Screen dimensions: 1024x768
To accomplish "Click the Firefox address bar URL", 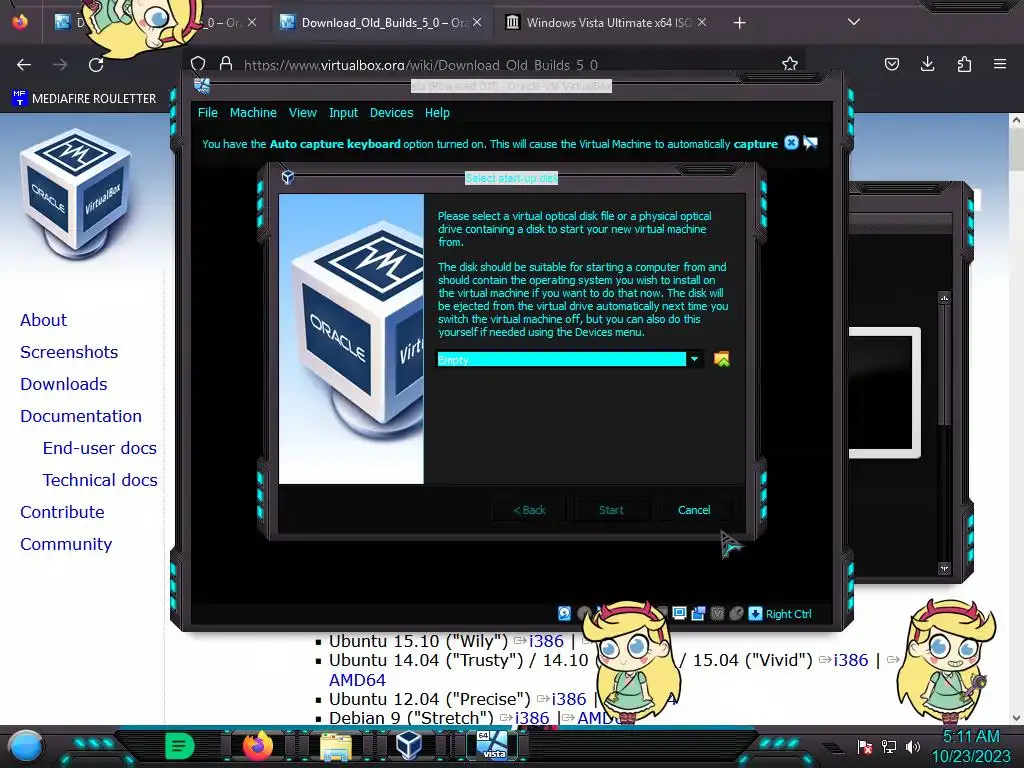I will coord(421,65).
